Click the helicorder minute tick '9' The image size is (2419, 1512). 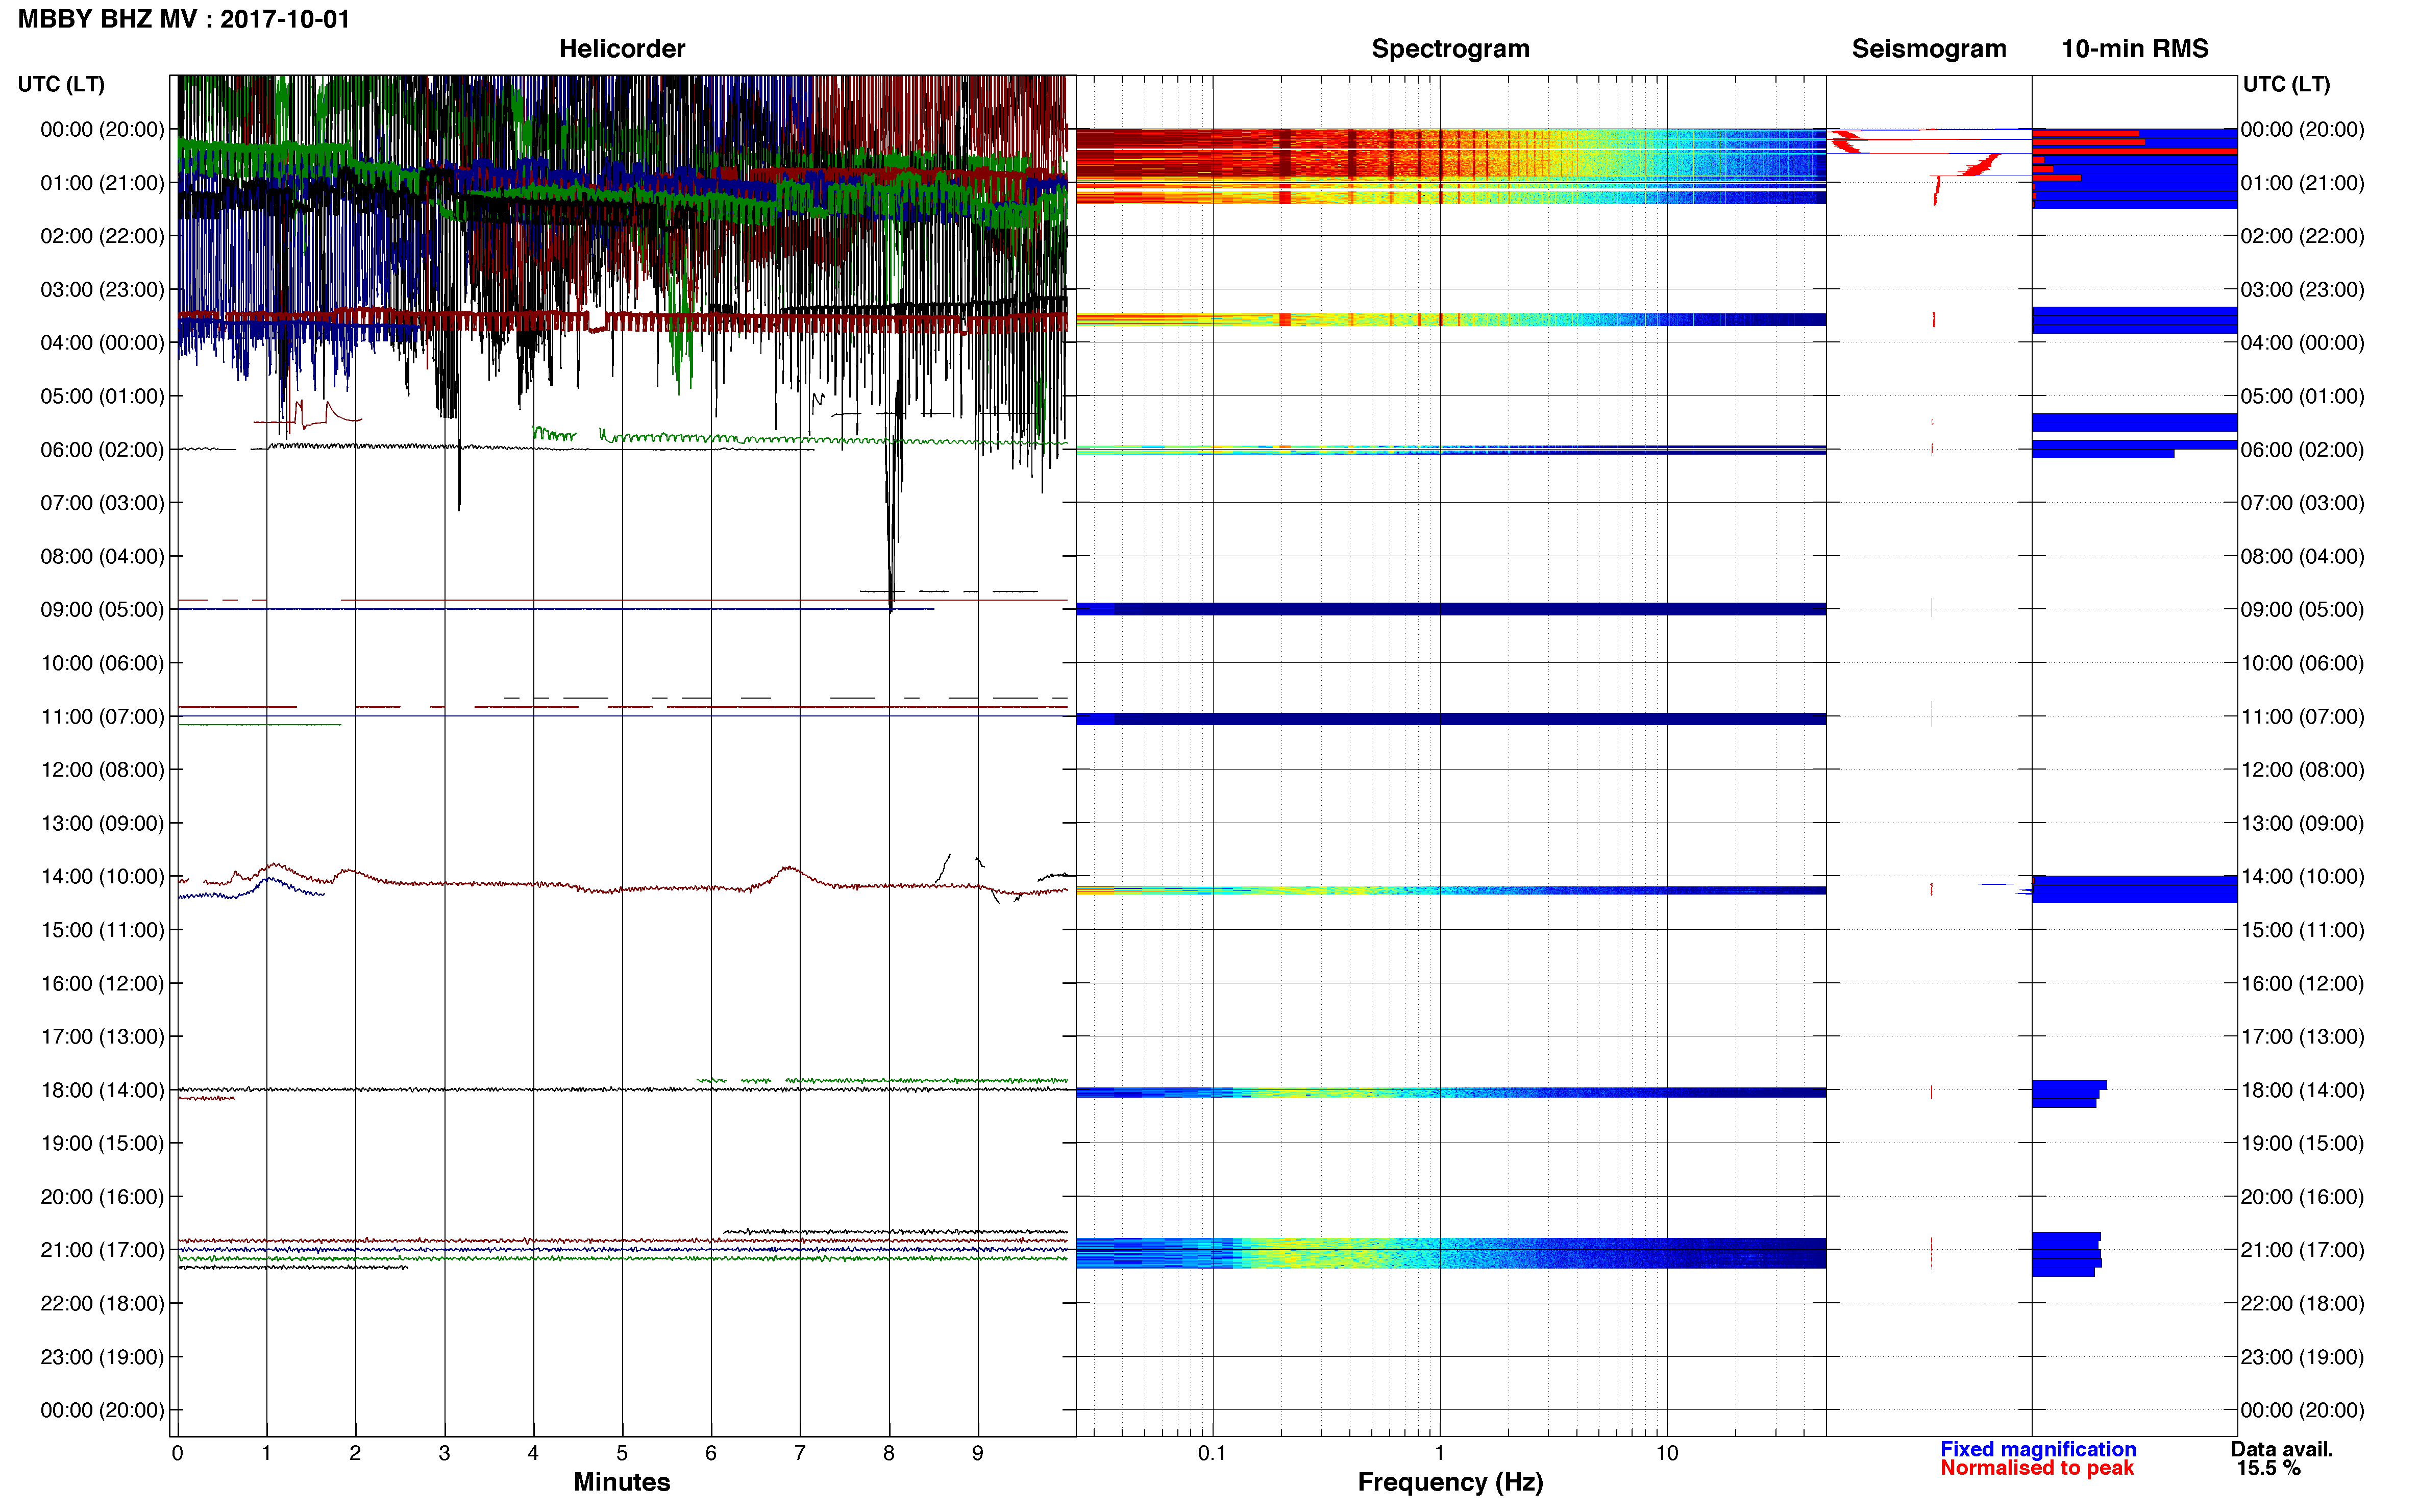coord(978,1454)
